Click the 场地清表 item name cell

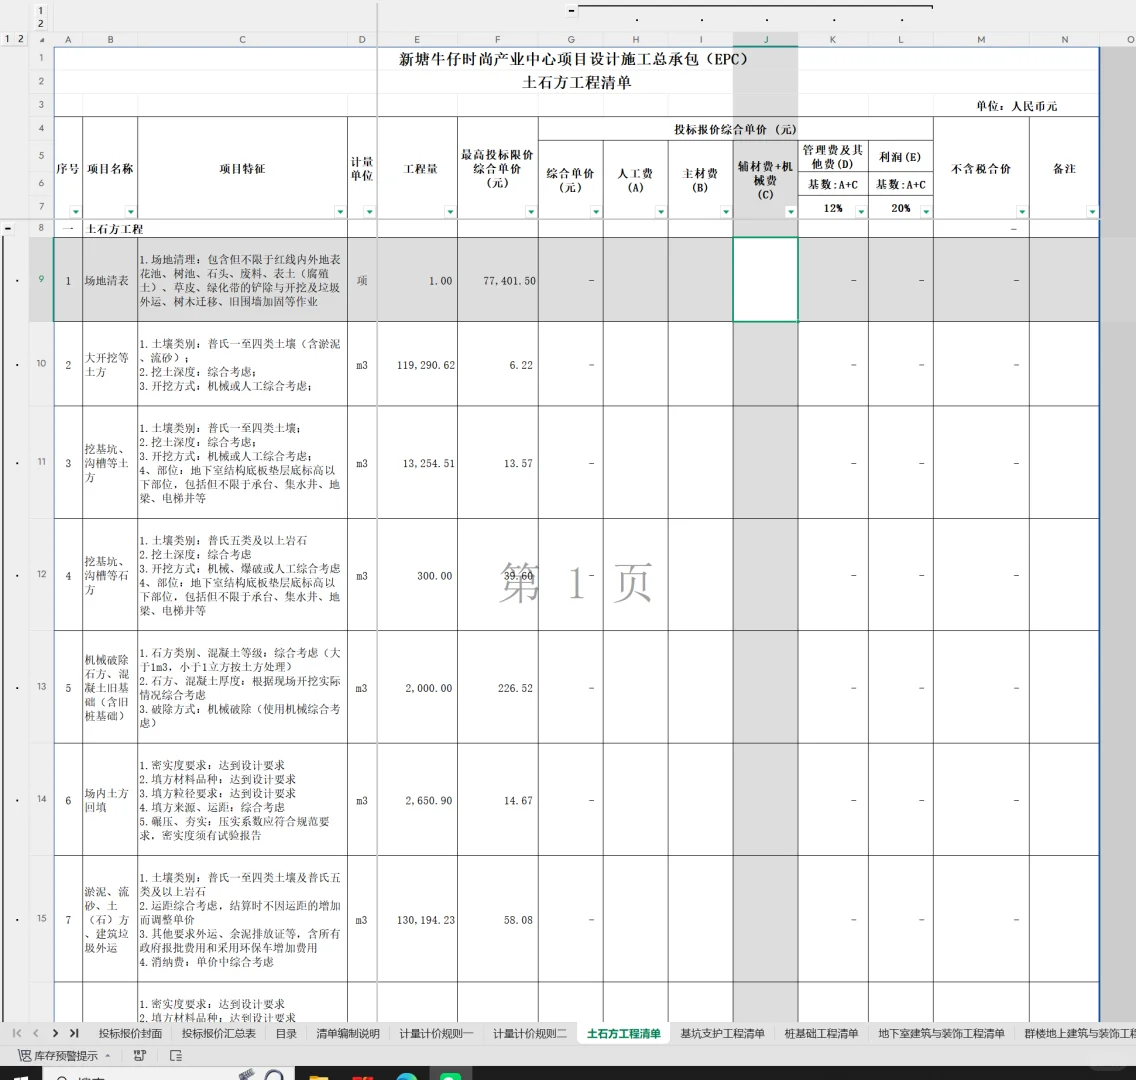coord(110,280)
